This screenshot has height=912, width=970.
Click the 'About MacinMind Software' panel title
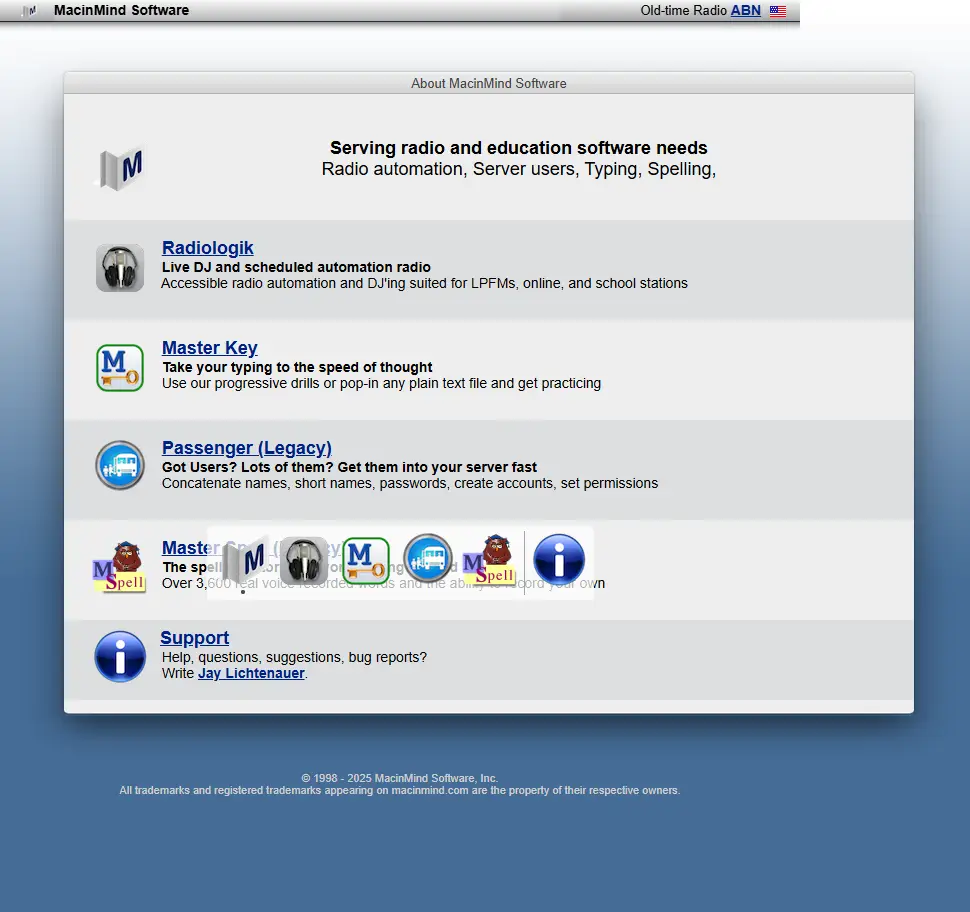click(x=489, y=84)
